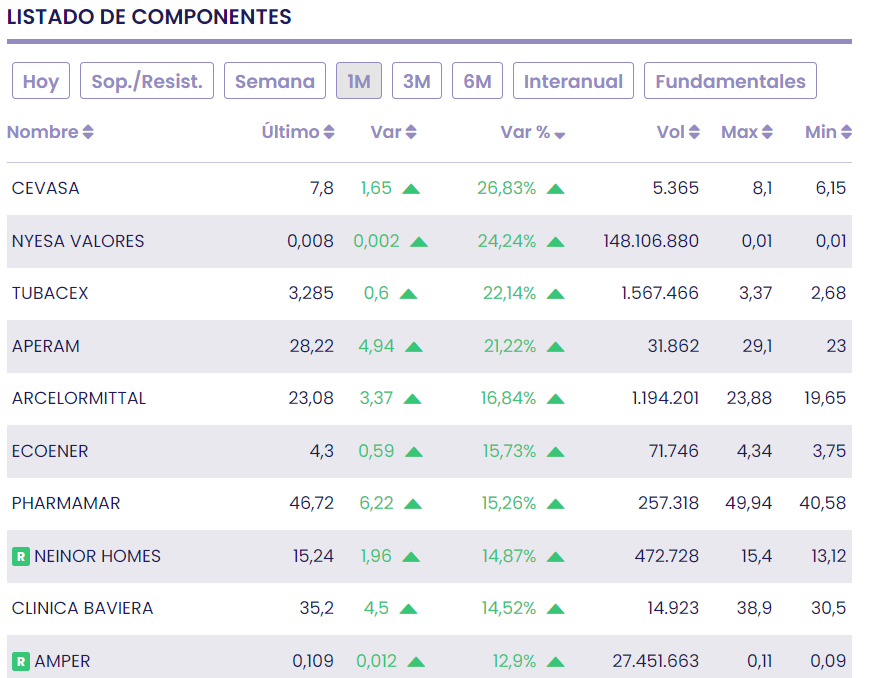Image resolution: width=872 pixels, height=678 pixels.
Task: Open the Sop./Resist. tab
Action: click(x=147, y=81)
